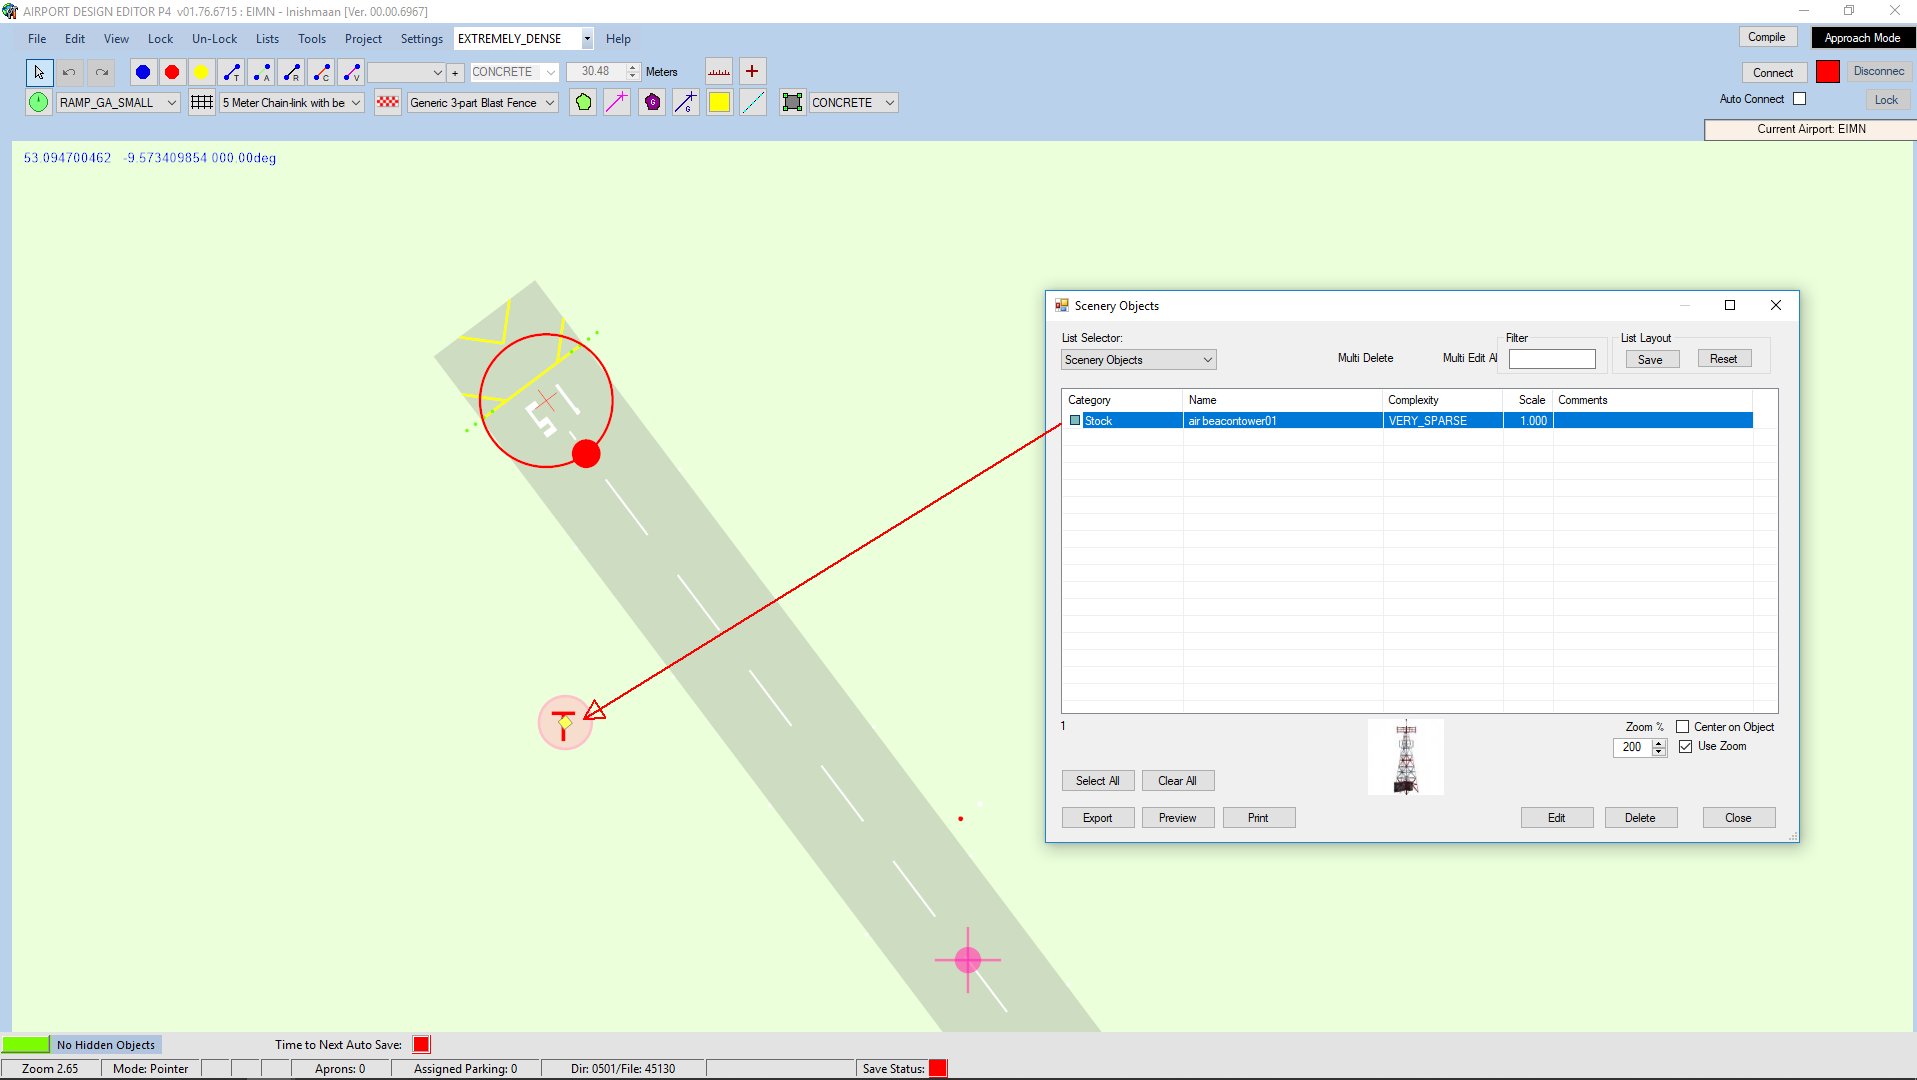Select the yellow circle node tool

click(201, 72)
